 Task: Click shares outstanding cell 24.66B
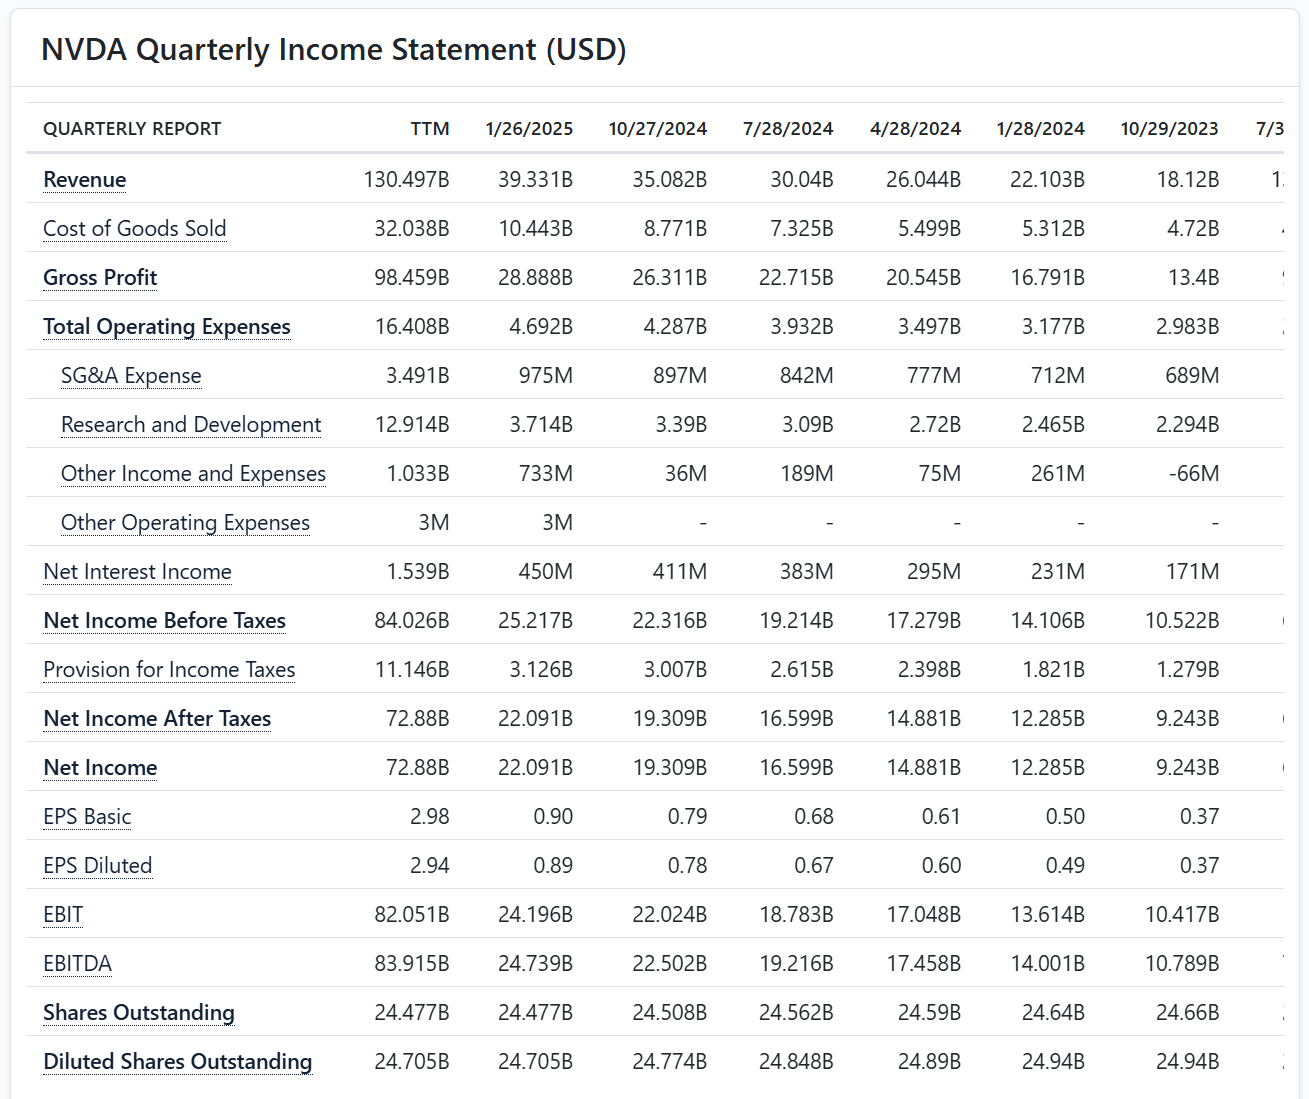(1187, 1013)
